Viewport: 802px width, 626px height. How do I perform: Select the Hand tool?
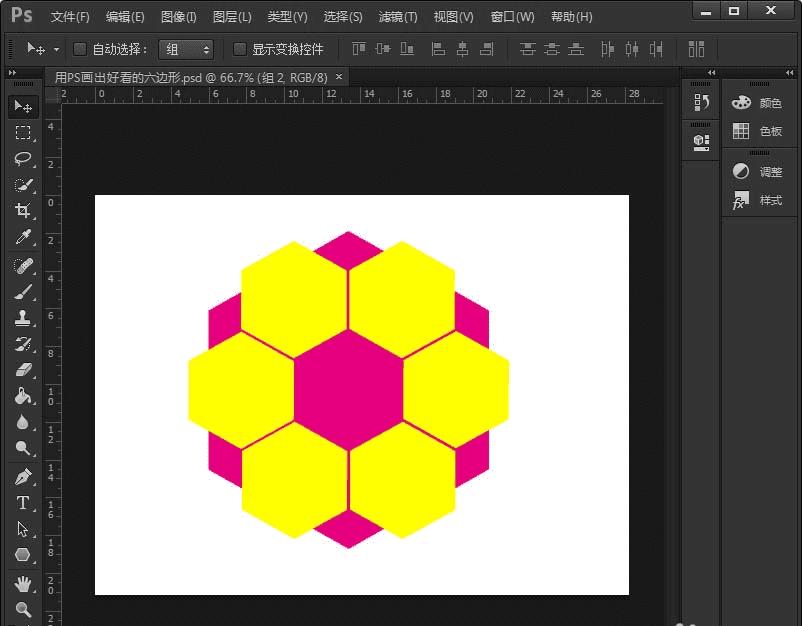pyautogui.click(x=23, y=583)
